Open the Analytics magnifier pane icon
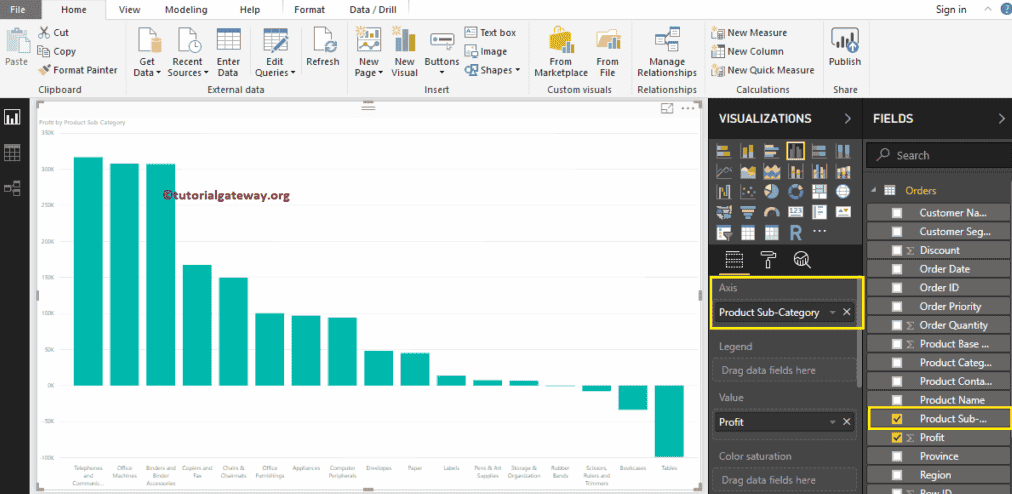1012x494 pixels. (801, 260)
